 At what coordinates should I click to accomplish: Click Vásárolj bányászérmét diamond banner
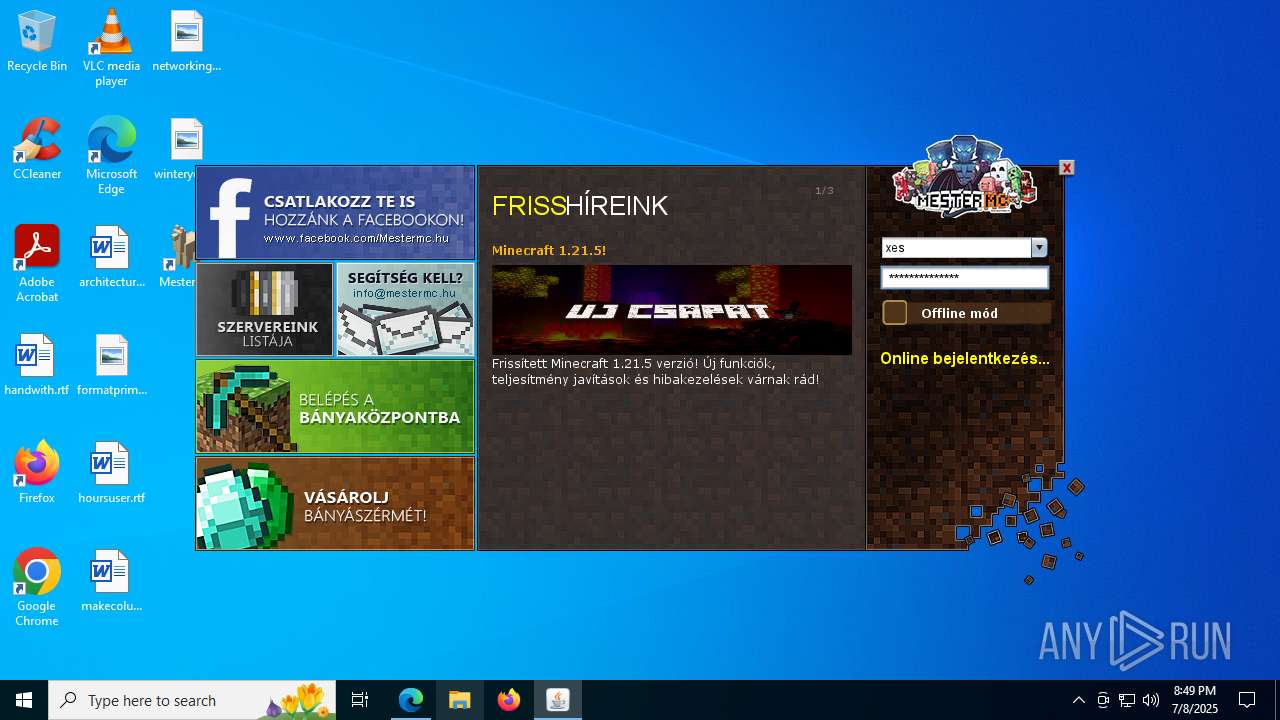pyautogui.click(x=335, y=503)
